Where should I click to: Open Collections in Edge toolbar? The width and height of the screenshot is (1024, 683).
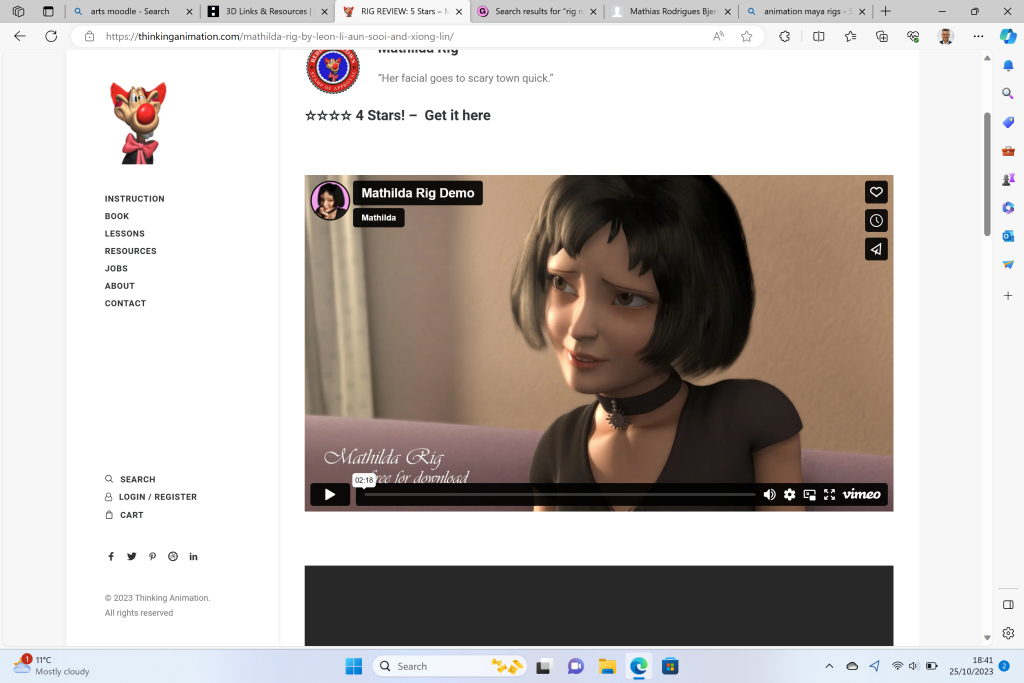[x=882, y=37]
